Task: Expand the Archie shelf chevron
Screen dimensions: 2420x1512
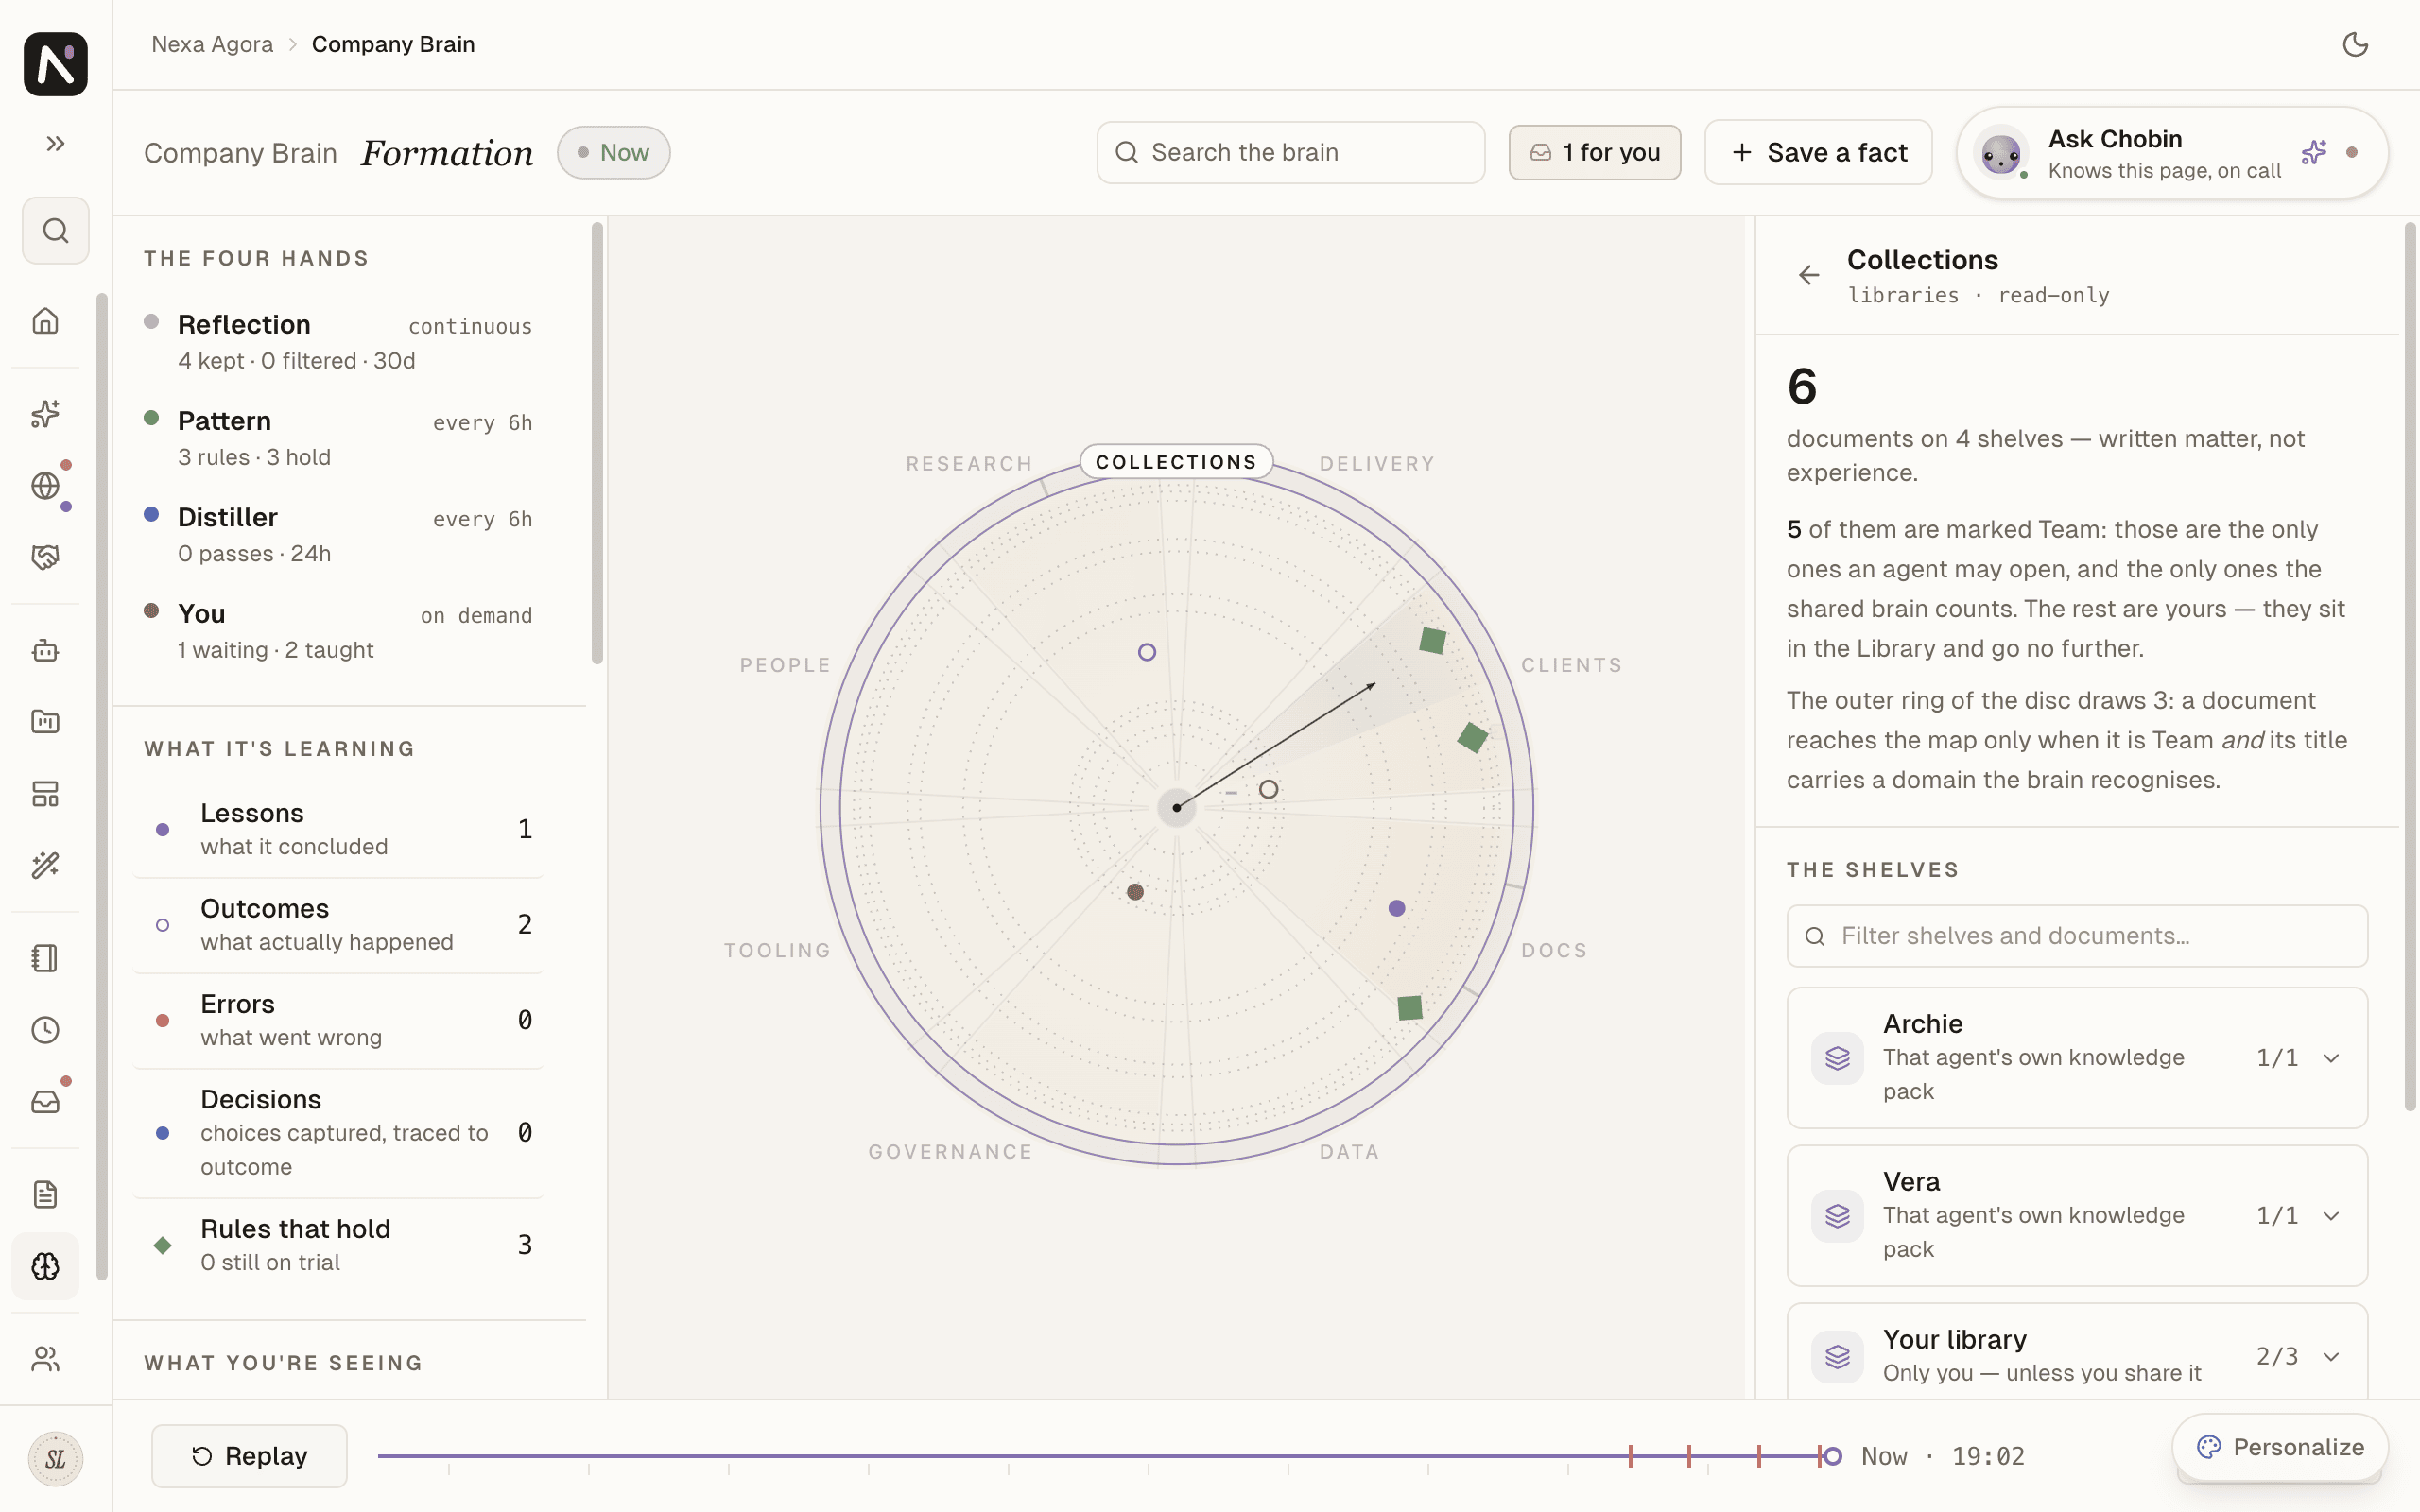Action: click(x=2331, y=1058)
